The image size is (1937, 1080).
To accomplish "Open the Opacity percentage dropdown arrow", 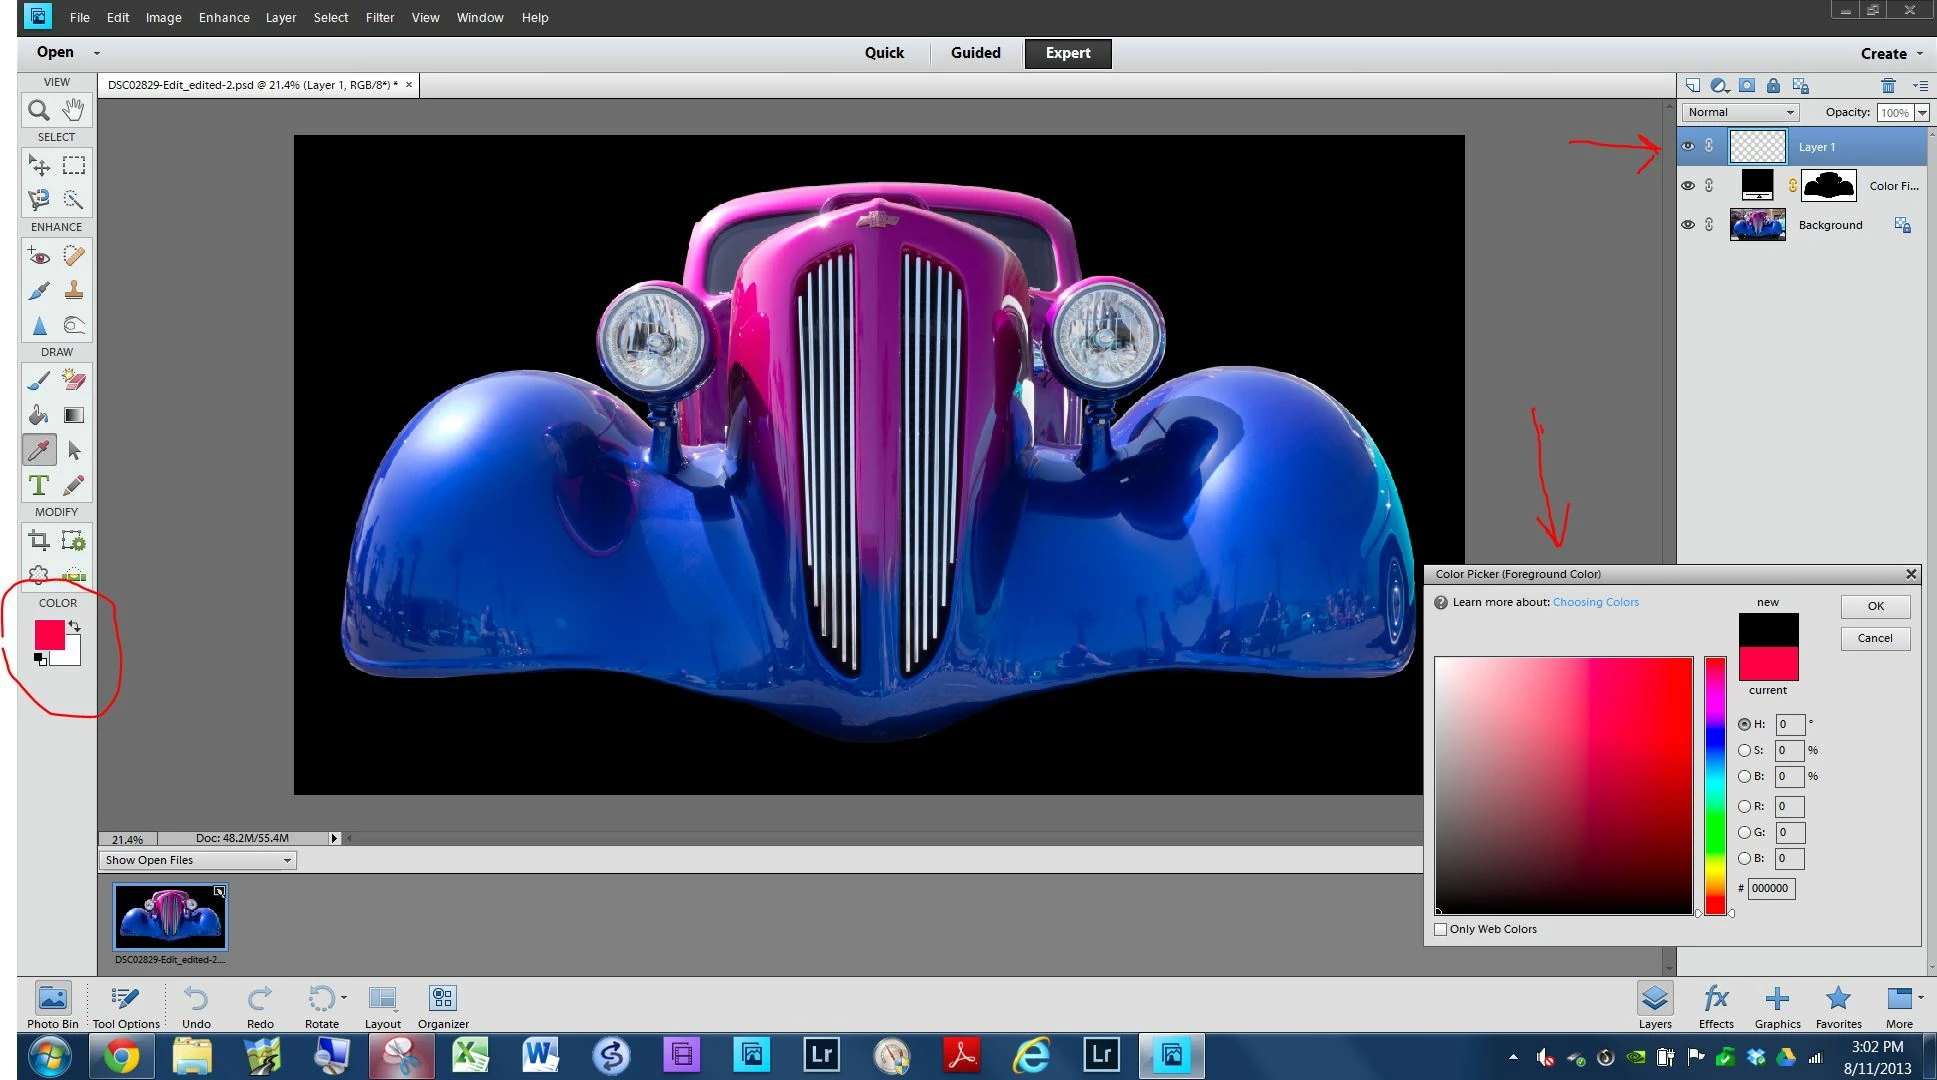I will tap(1922, 112).
